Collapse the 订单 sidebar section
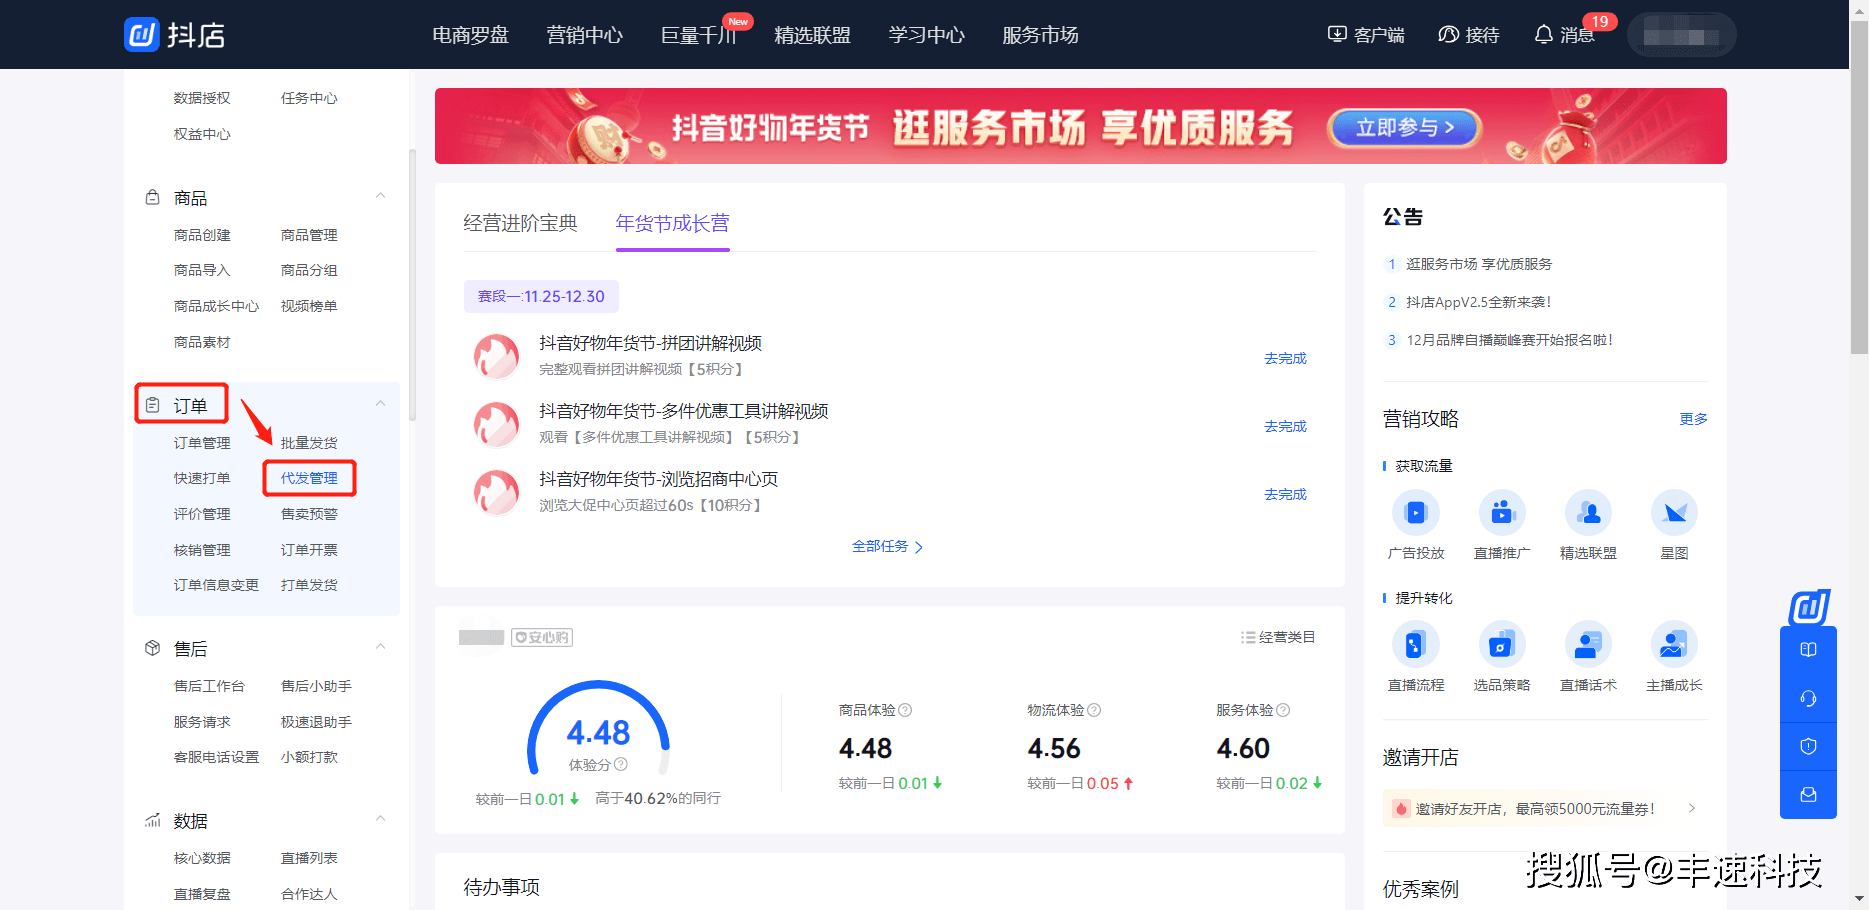This screenshot has width=1869, height=910. (380, 404)
